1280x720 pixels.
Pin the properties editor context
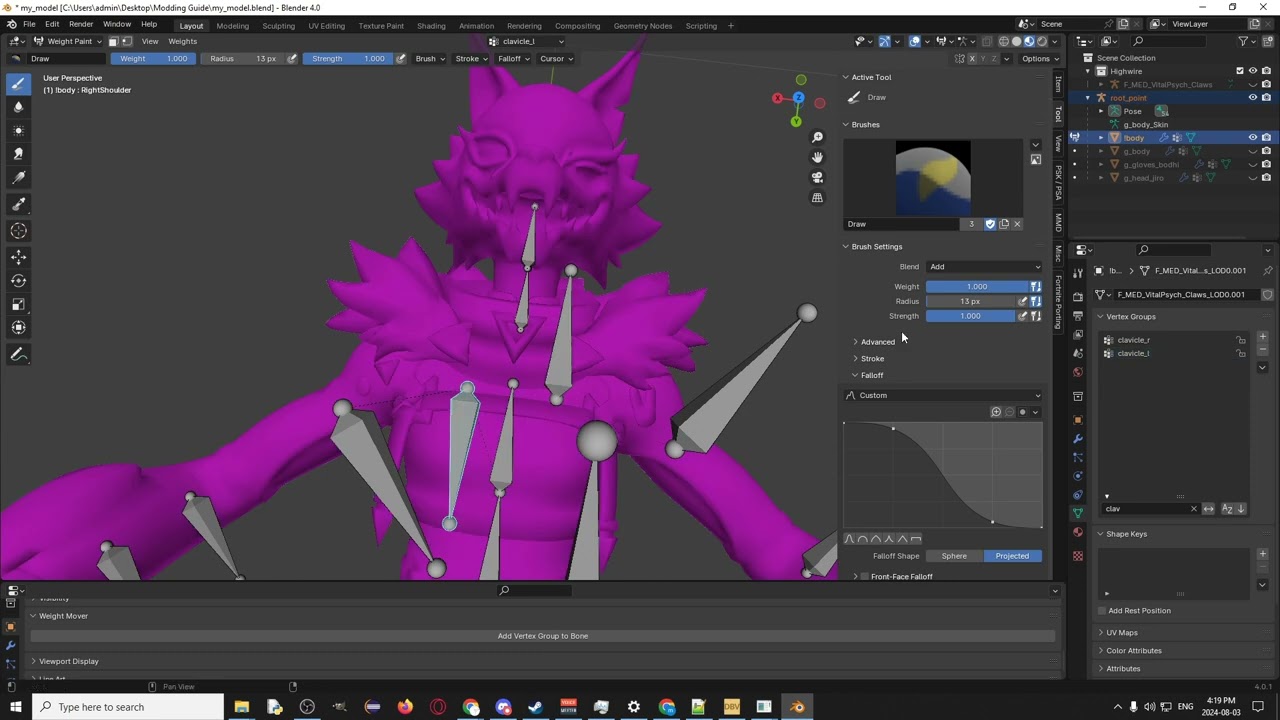tap(1267, 271)
